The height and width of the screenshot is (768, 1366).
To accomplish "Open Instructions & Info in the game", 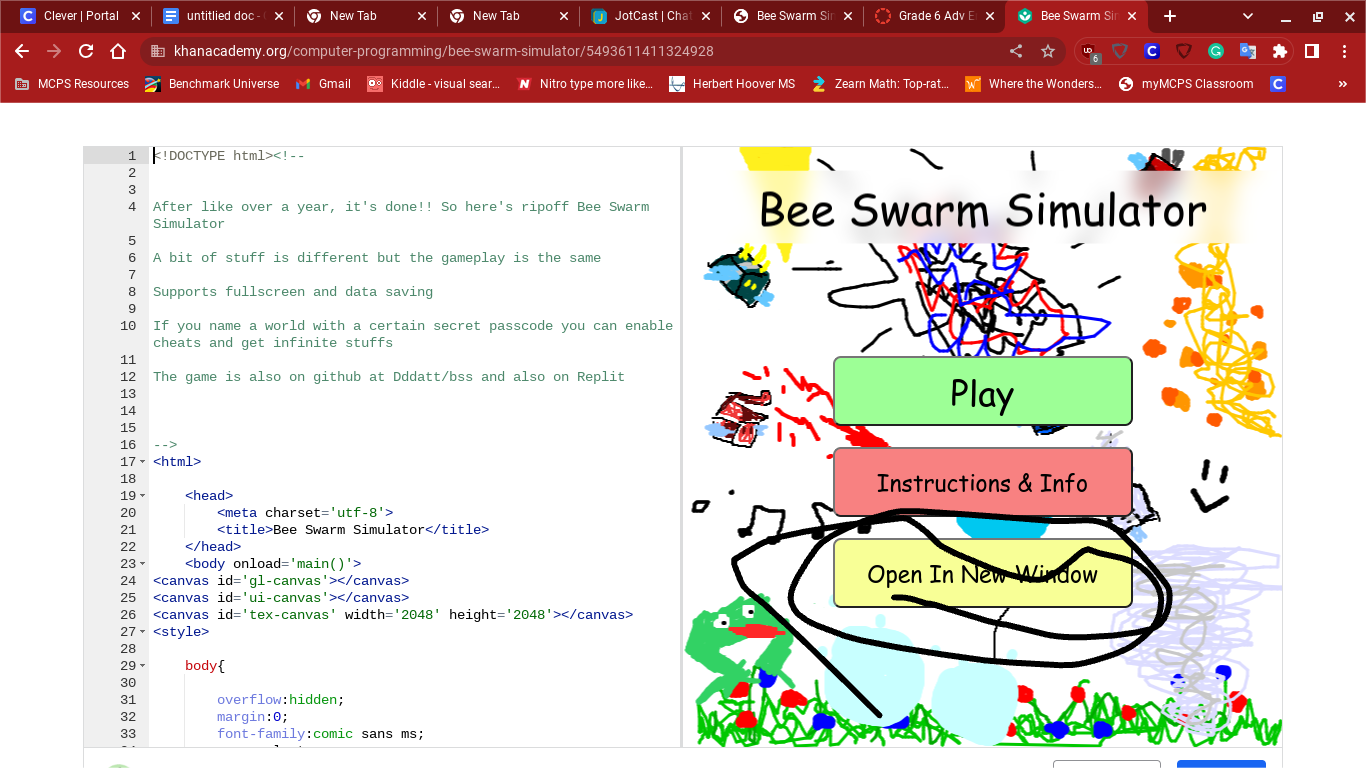I will [982, 483].
